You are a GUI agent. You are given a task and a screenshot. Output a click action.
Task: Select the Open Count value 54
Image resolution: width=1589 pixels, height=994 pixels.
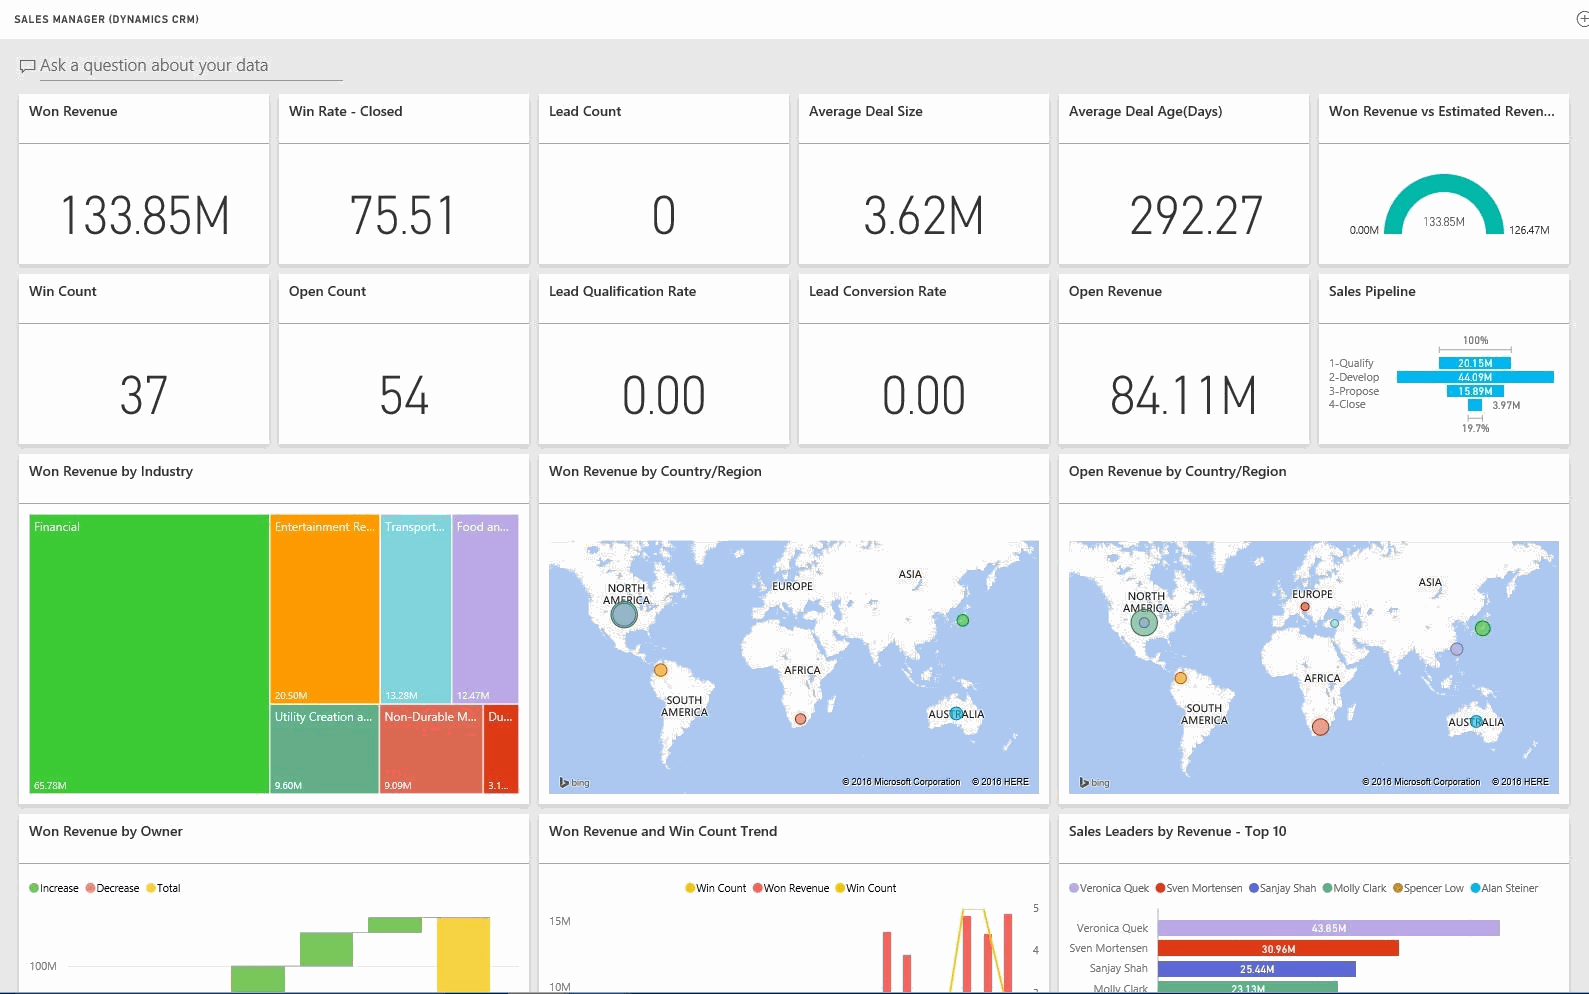tap(404, 395)
